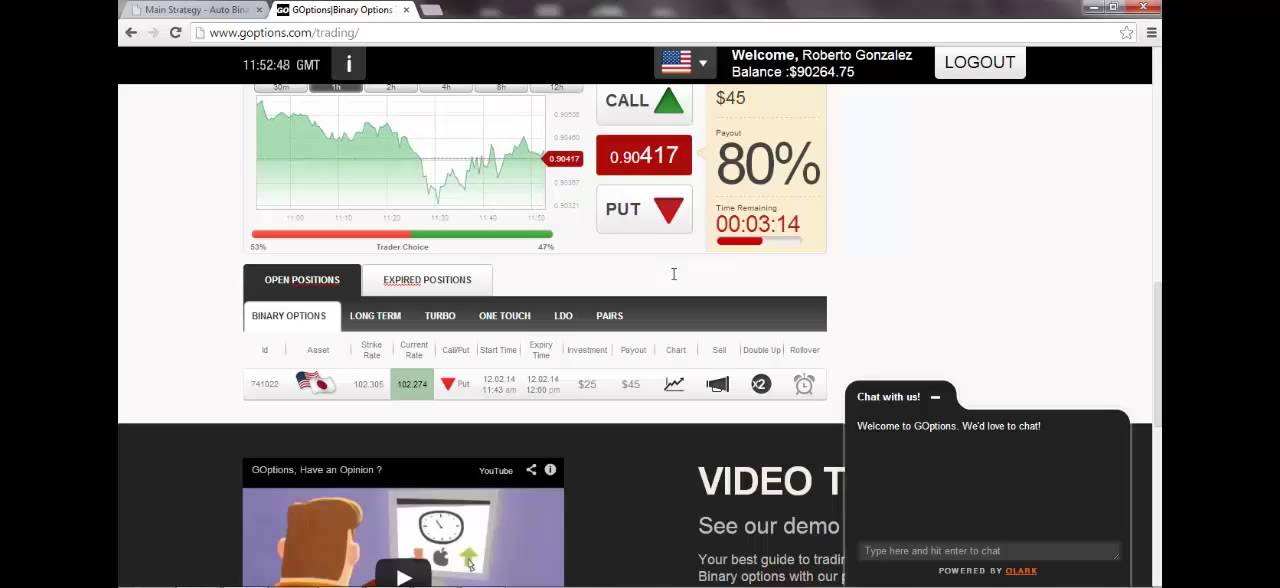The image size is (1280, 588).
Task: Reload the page with refresh icon
Action: point(175,32)
